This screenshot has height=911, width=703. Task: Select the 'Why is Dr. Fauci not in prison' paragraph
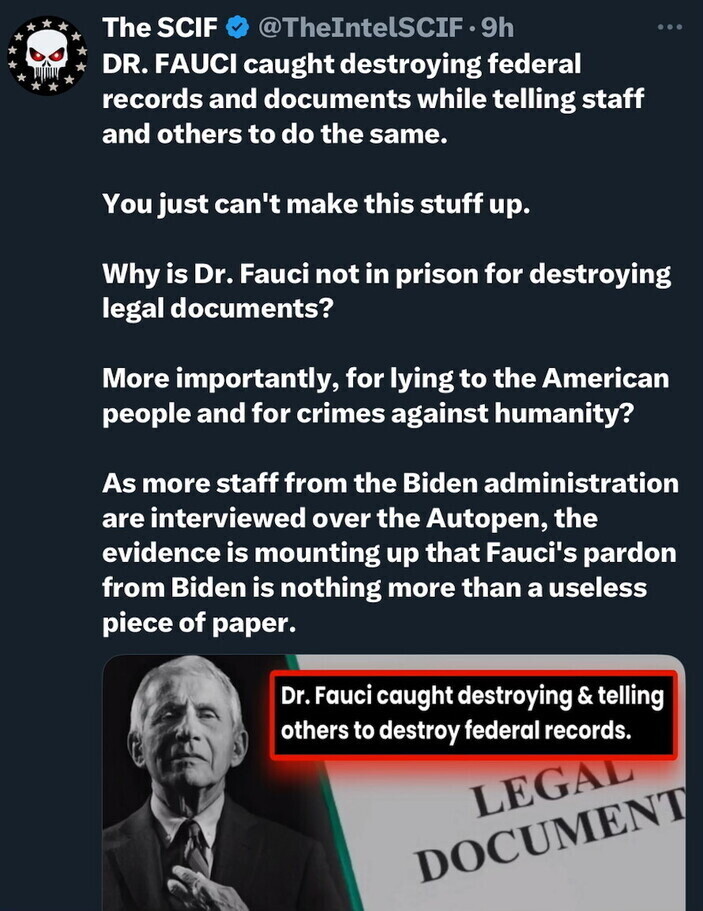[x=386, y=291]
